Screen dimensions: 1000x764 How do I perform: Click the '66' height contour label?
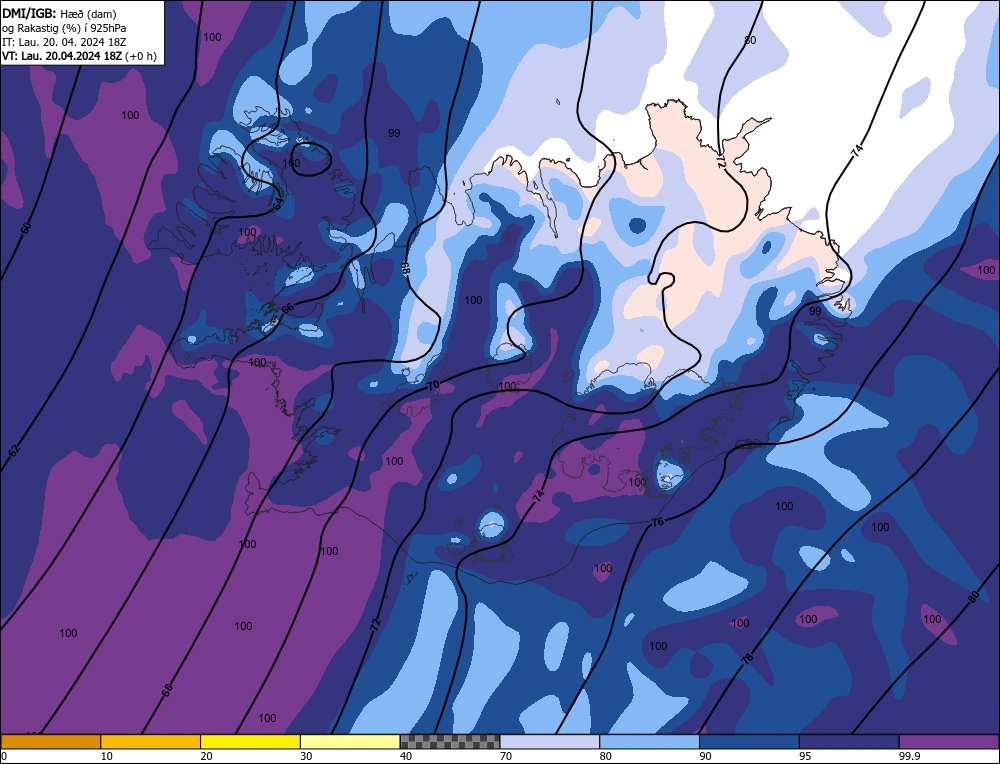288,308
